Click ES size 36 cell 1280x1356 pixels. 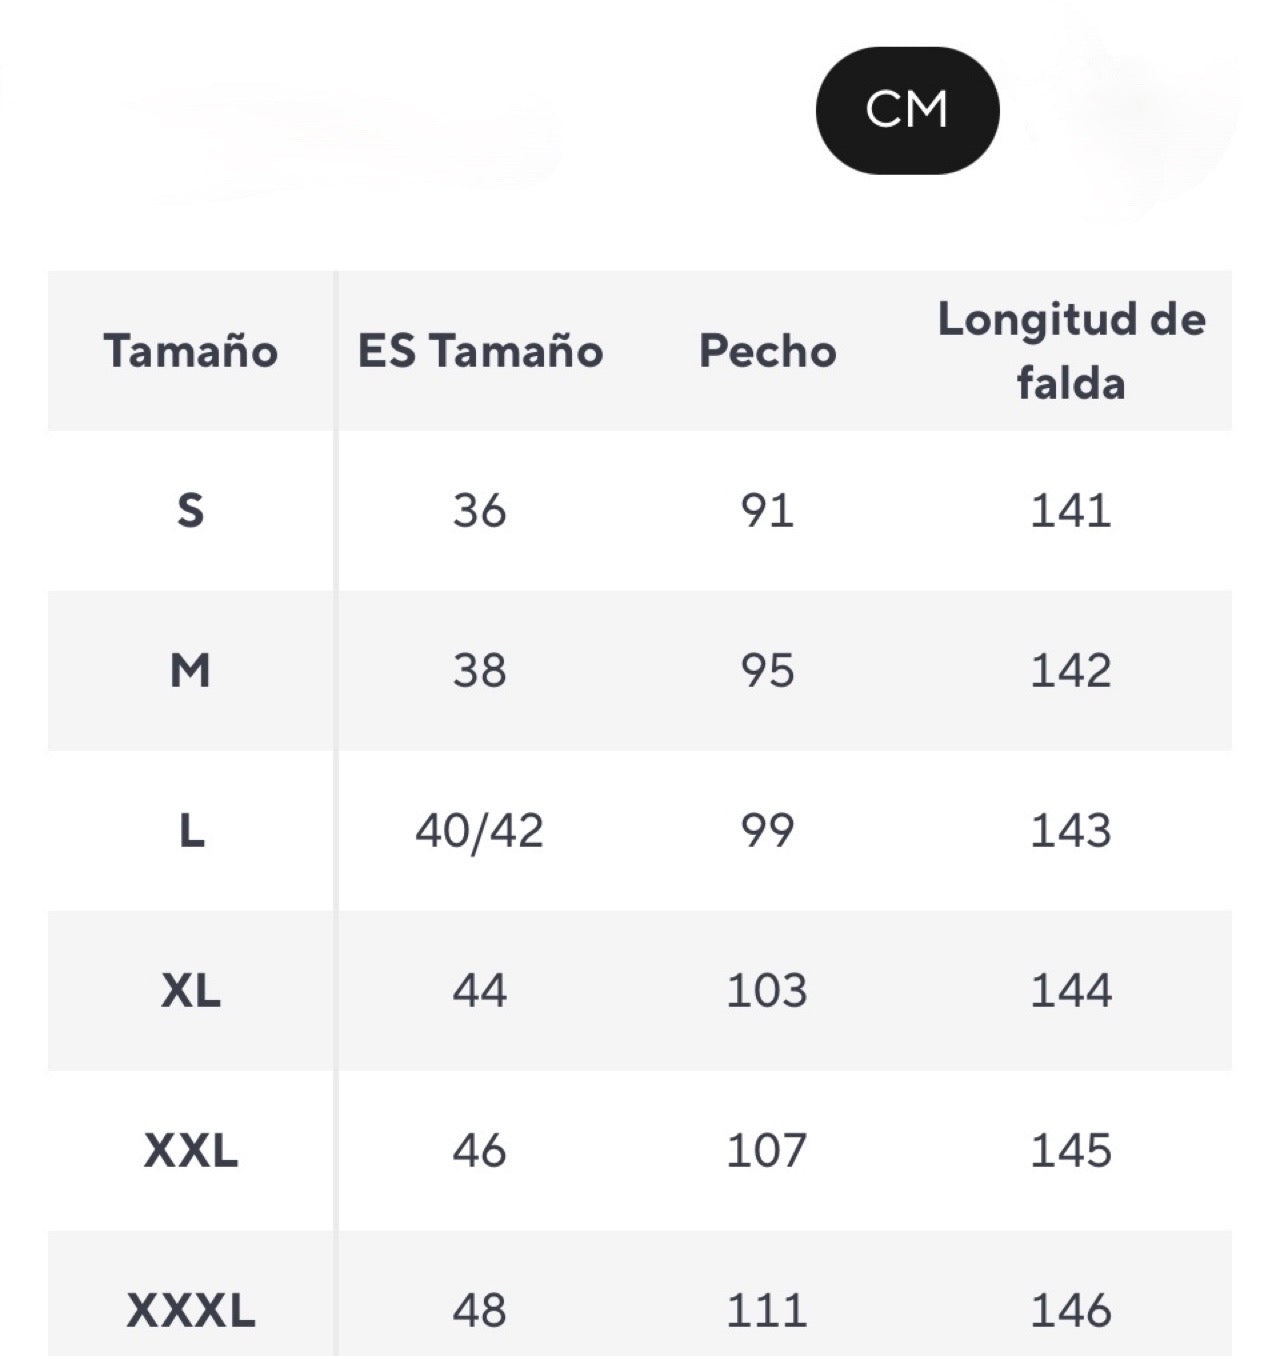pos(479,511)
